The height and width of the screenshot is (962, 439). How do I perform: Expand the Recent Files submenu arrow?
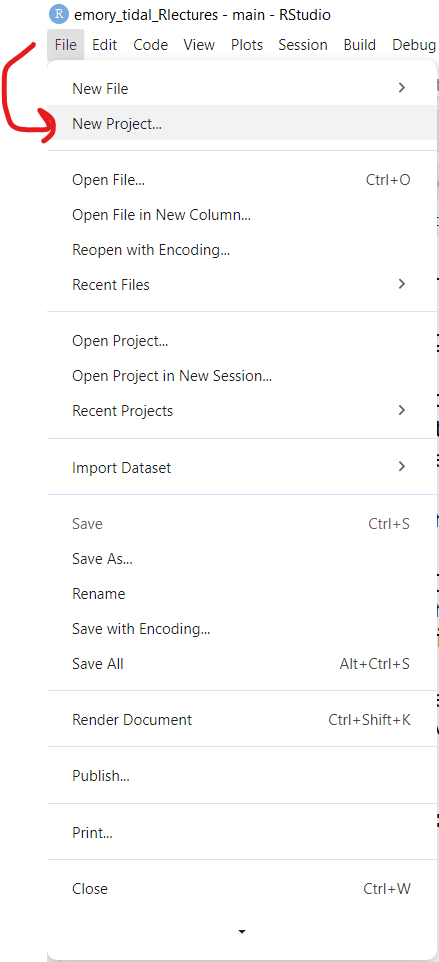[x=402, y=284]
